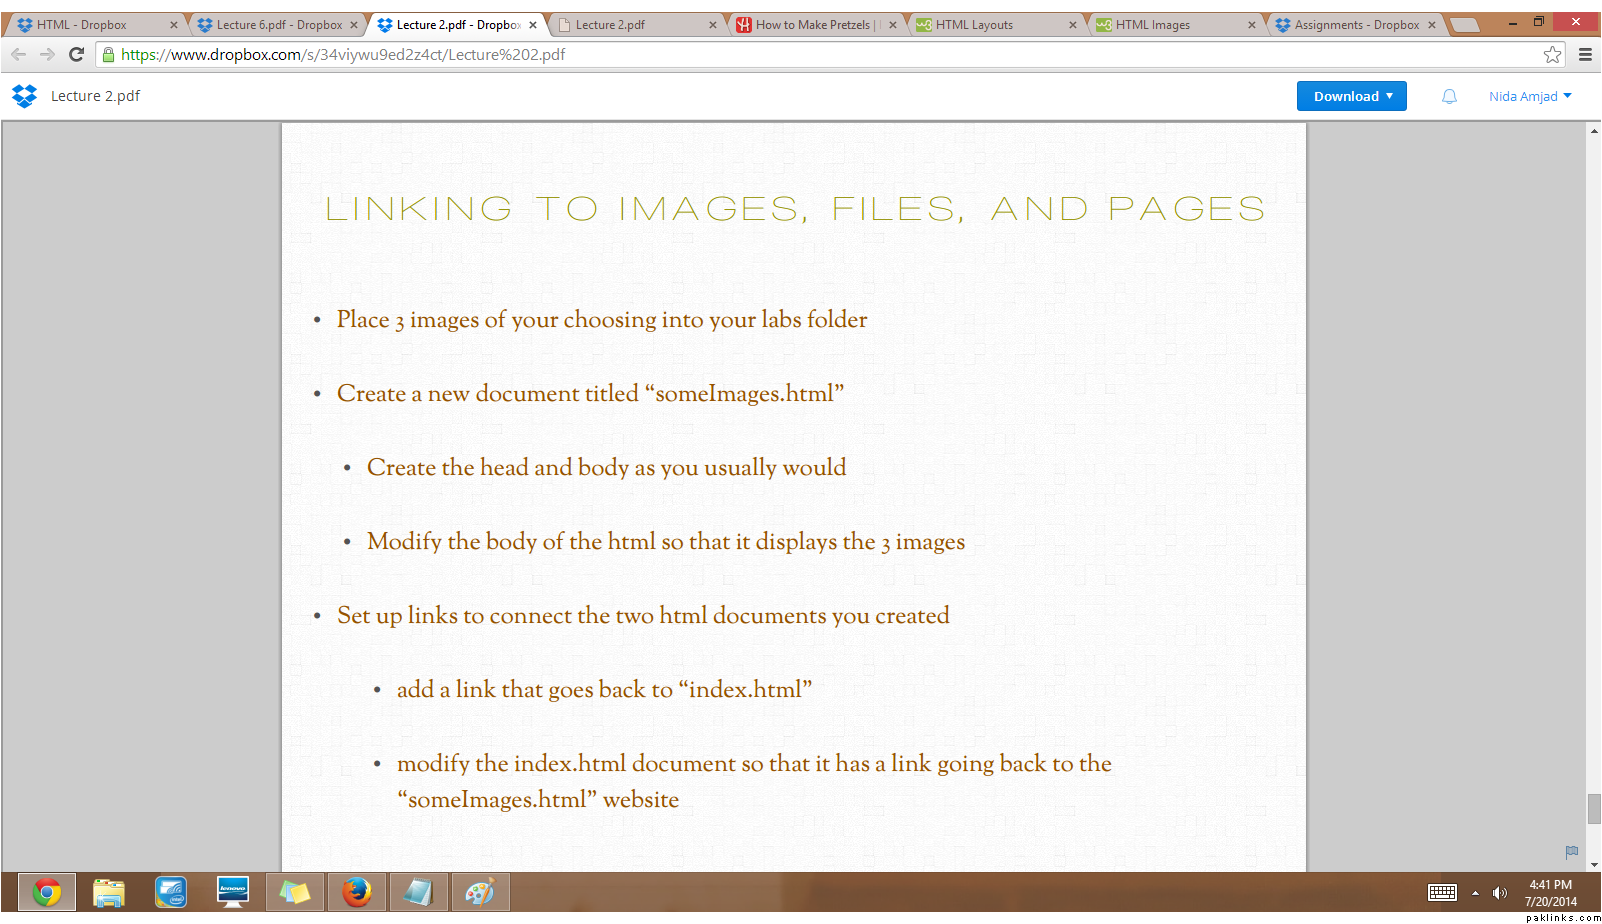Show hidden system tray icons
Screen dimensions: 1602x924
coord(1475,893)
